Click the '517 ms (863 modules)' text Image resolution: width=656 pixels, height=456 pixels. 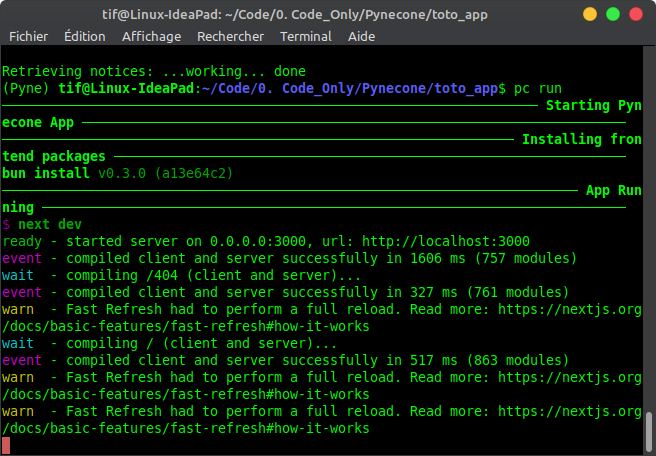489,360
